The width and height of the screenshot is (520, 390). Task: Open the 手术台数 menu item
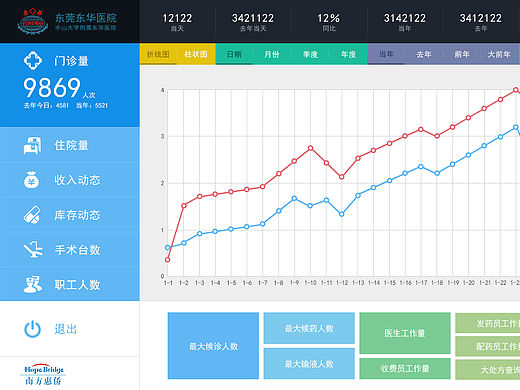coord(70,250)
